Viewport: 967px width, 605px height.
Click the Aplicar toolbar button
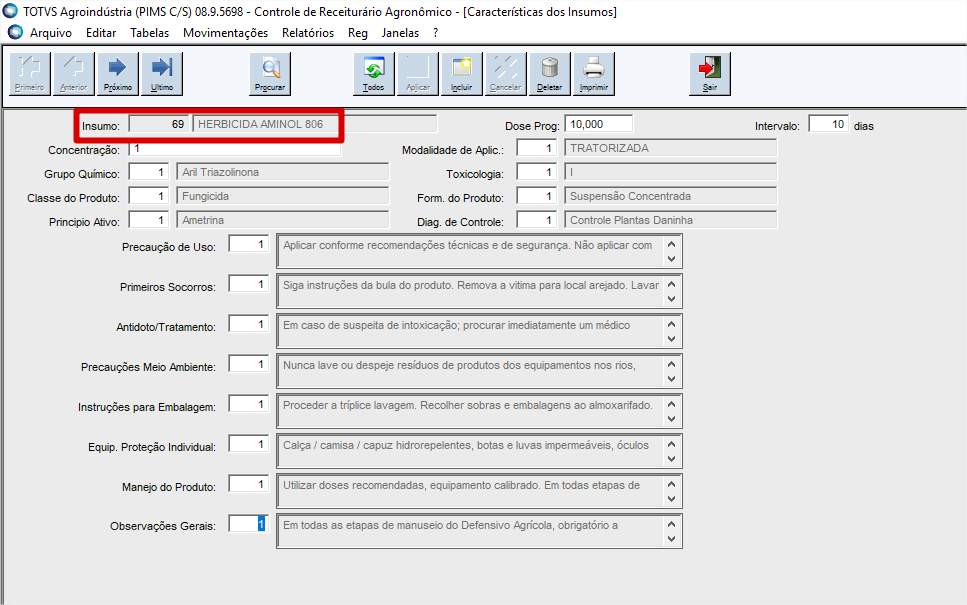(x=418, y=73)
